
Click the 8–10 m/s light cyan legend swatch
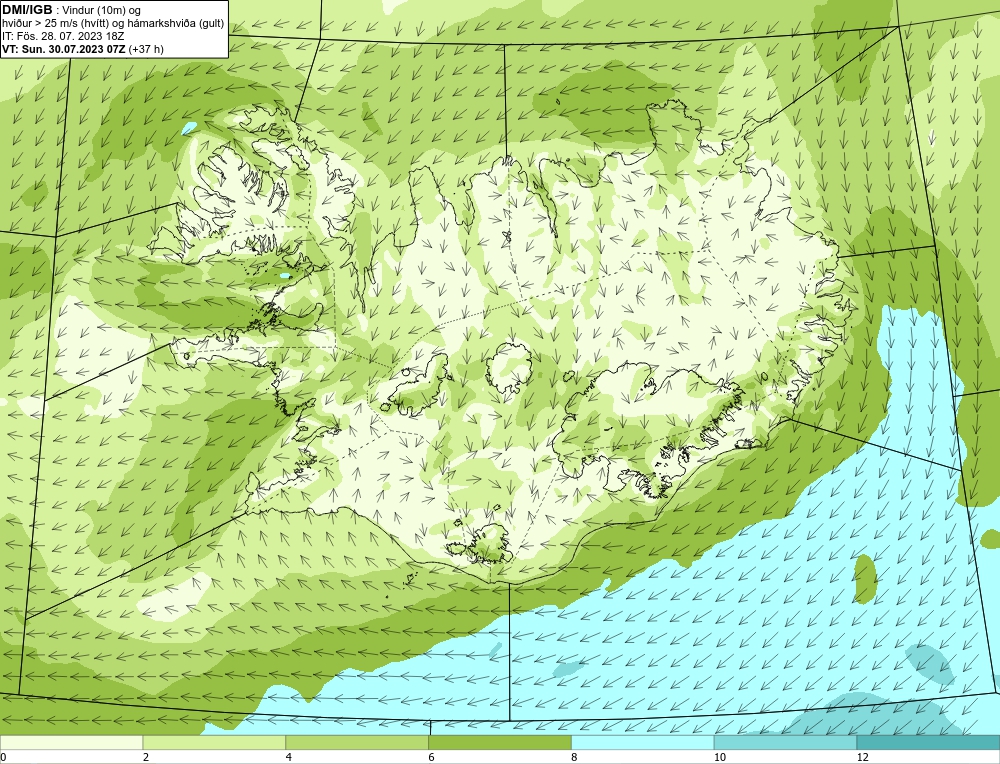[x=643, y=742]
